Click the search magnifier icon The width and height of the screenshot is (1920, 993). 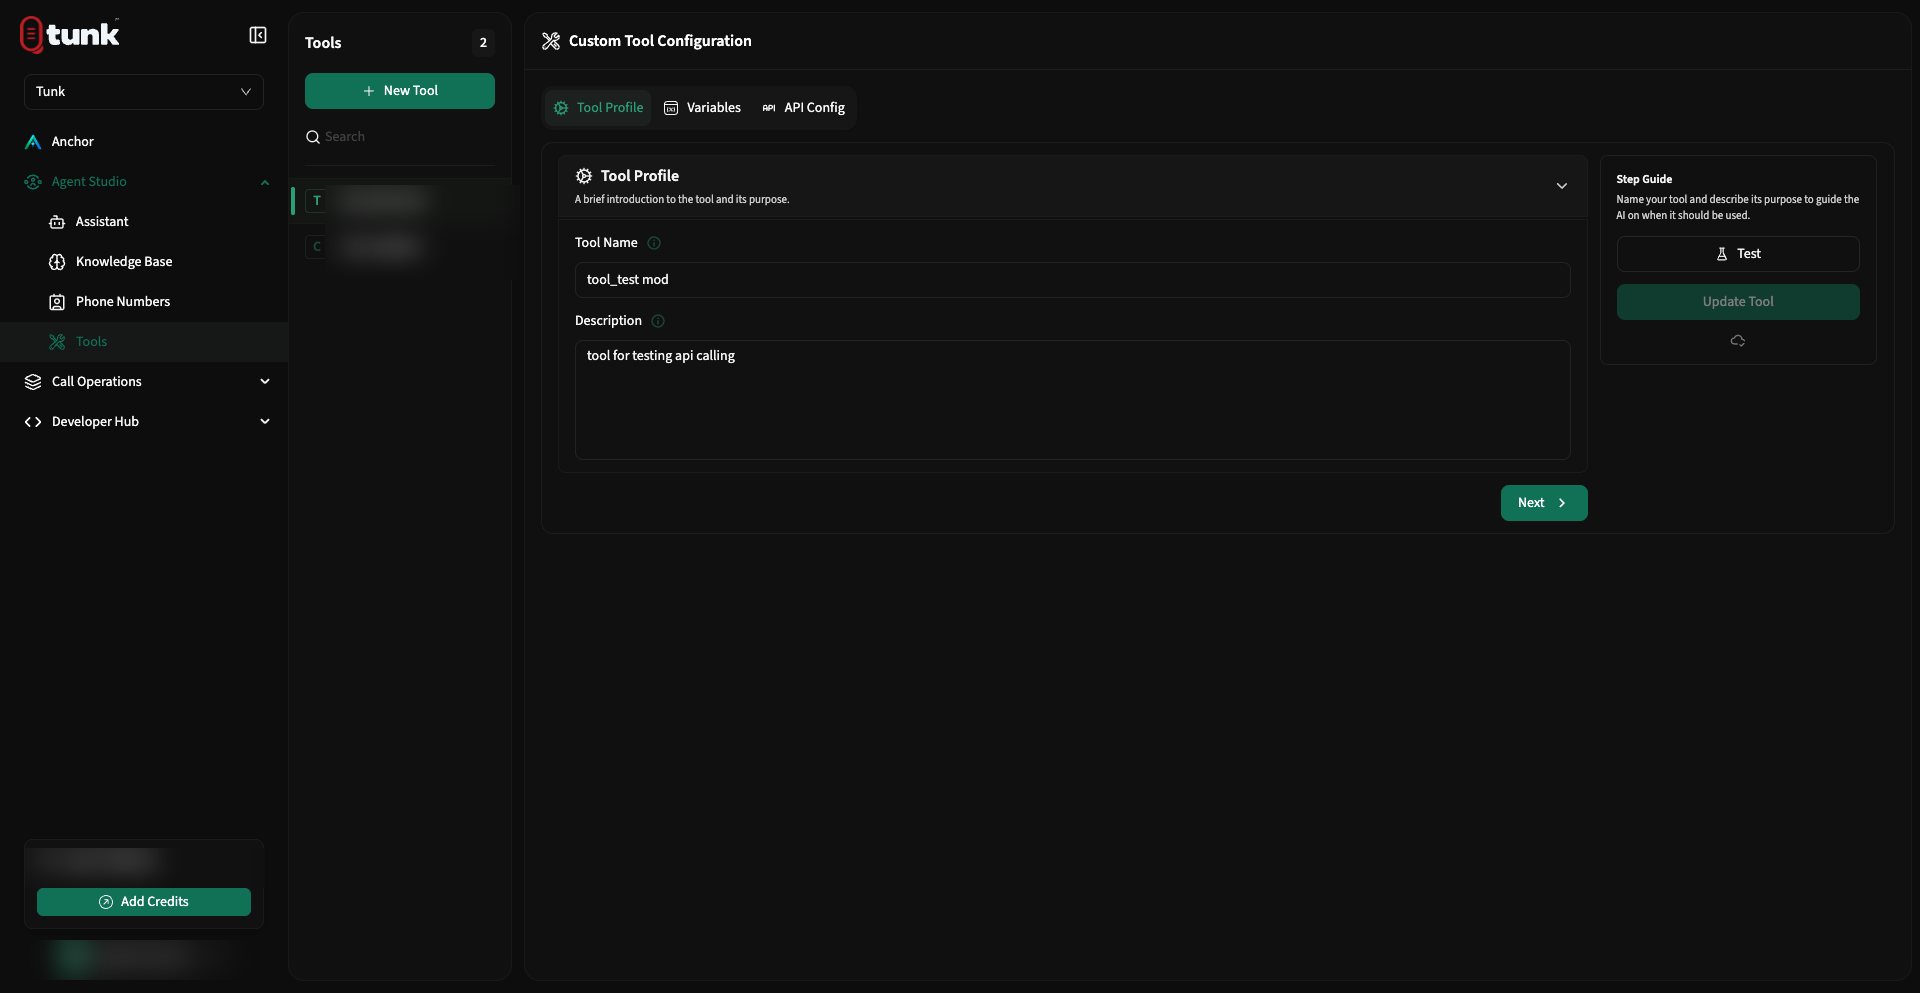click(x=313, y=137)
